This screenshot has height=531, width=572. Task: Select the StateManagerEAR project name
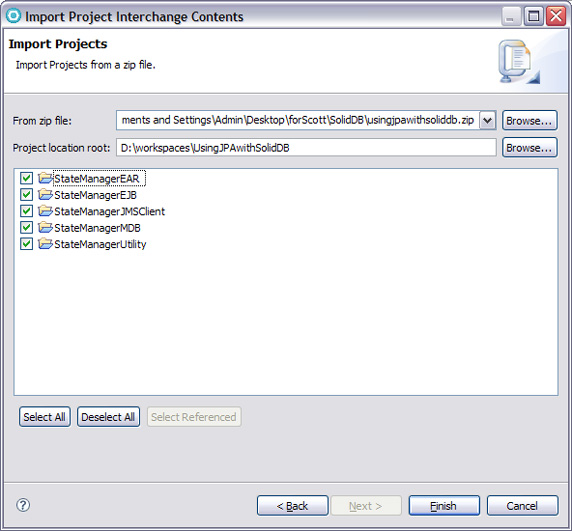97,179
